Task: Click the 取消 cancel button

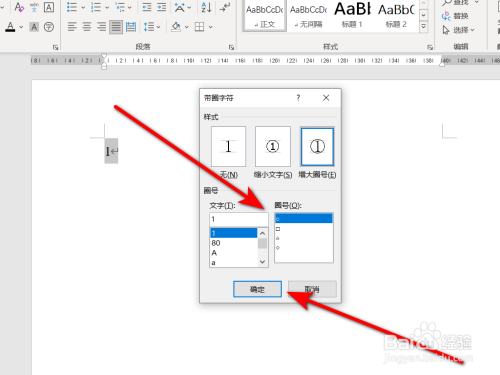Action: 312,289
